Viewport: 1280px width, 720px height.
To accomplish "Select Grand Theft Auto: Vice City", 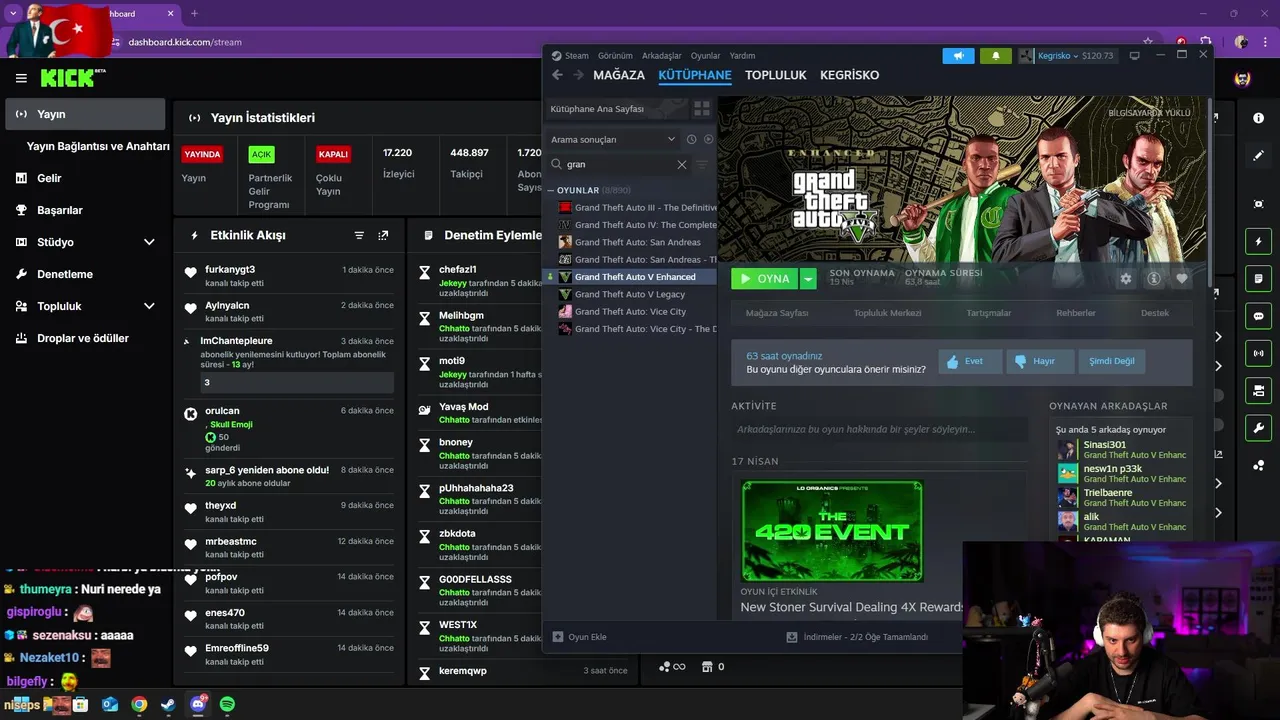I will [630, 311].
